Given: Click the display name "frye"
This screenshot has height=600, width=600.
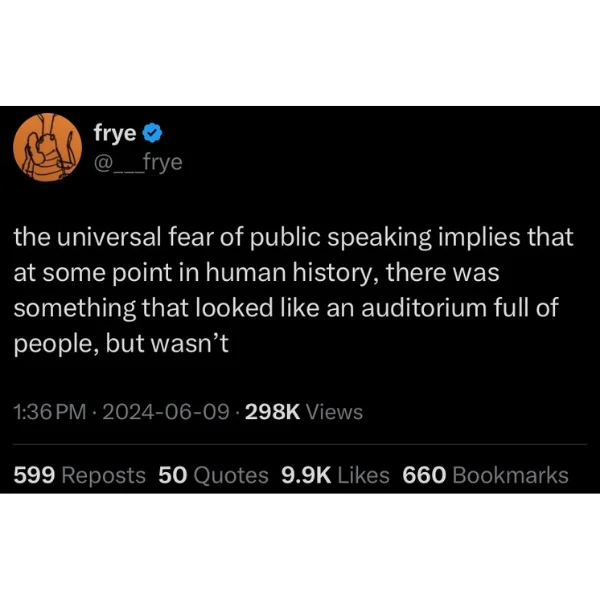Looking at the screenshot, I should (115, 134).
